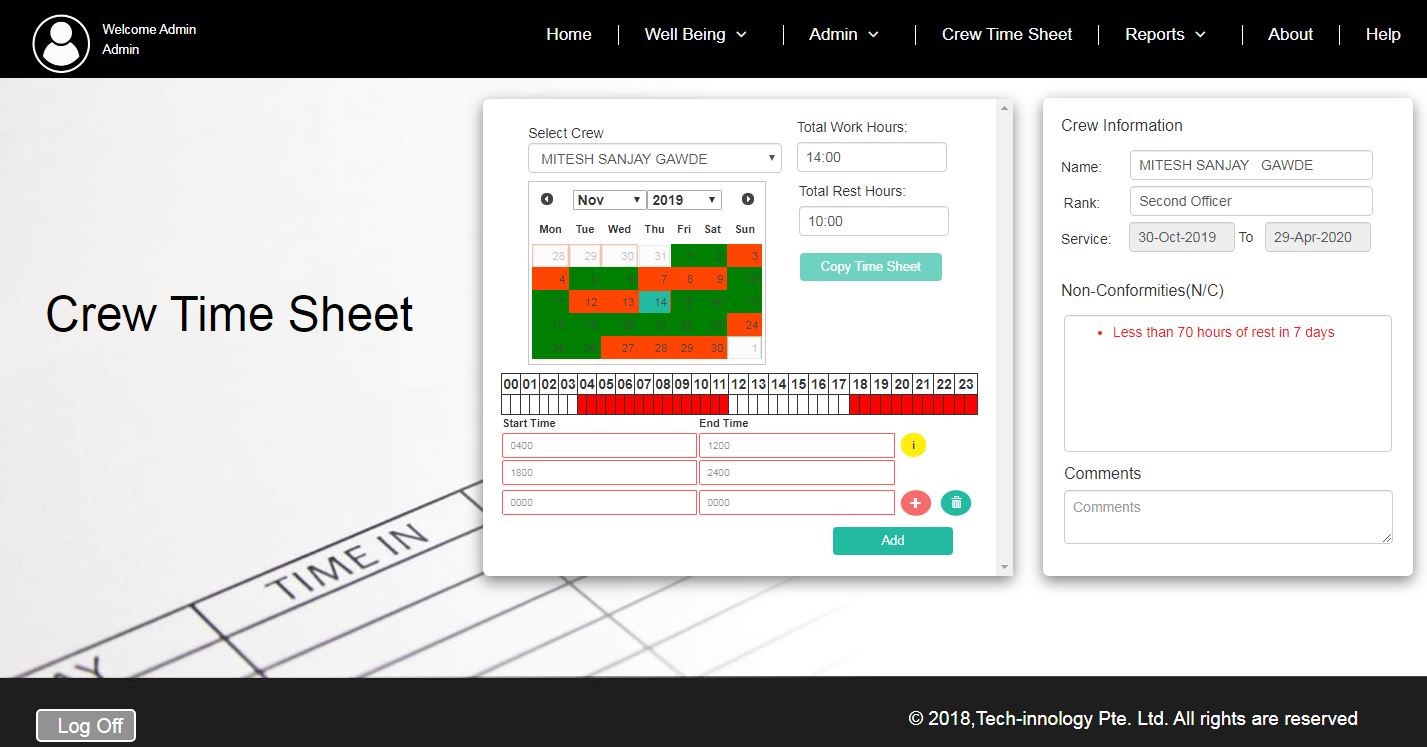
Task: Click in the Comments text area
Action: (x=1227, y=517)
